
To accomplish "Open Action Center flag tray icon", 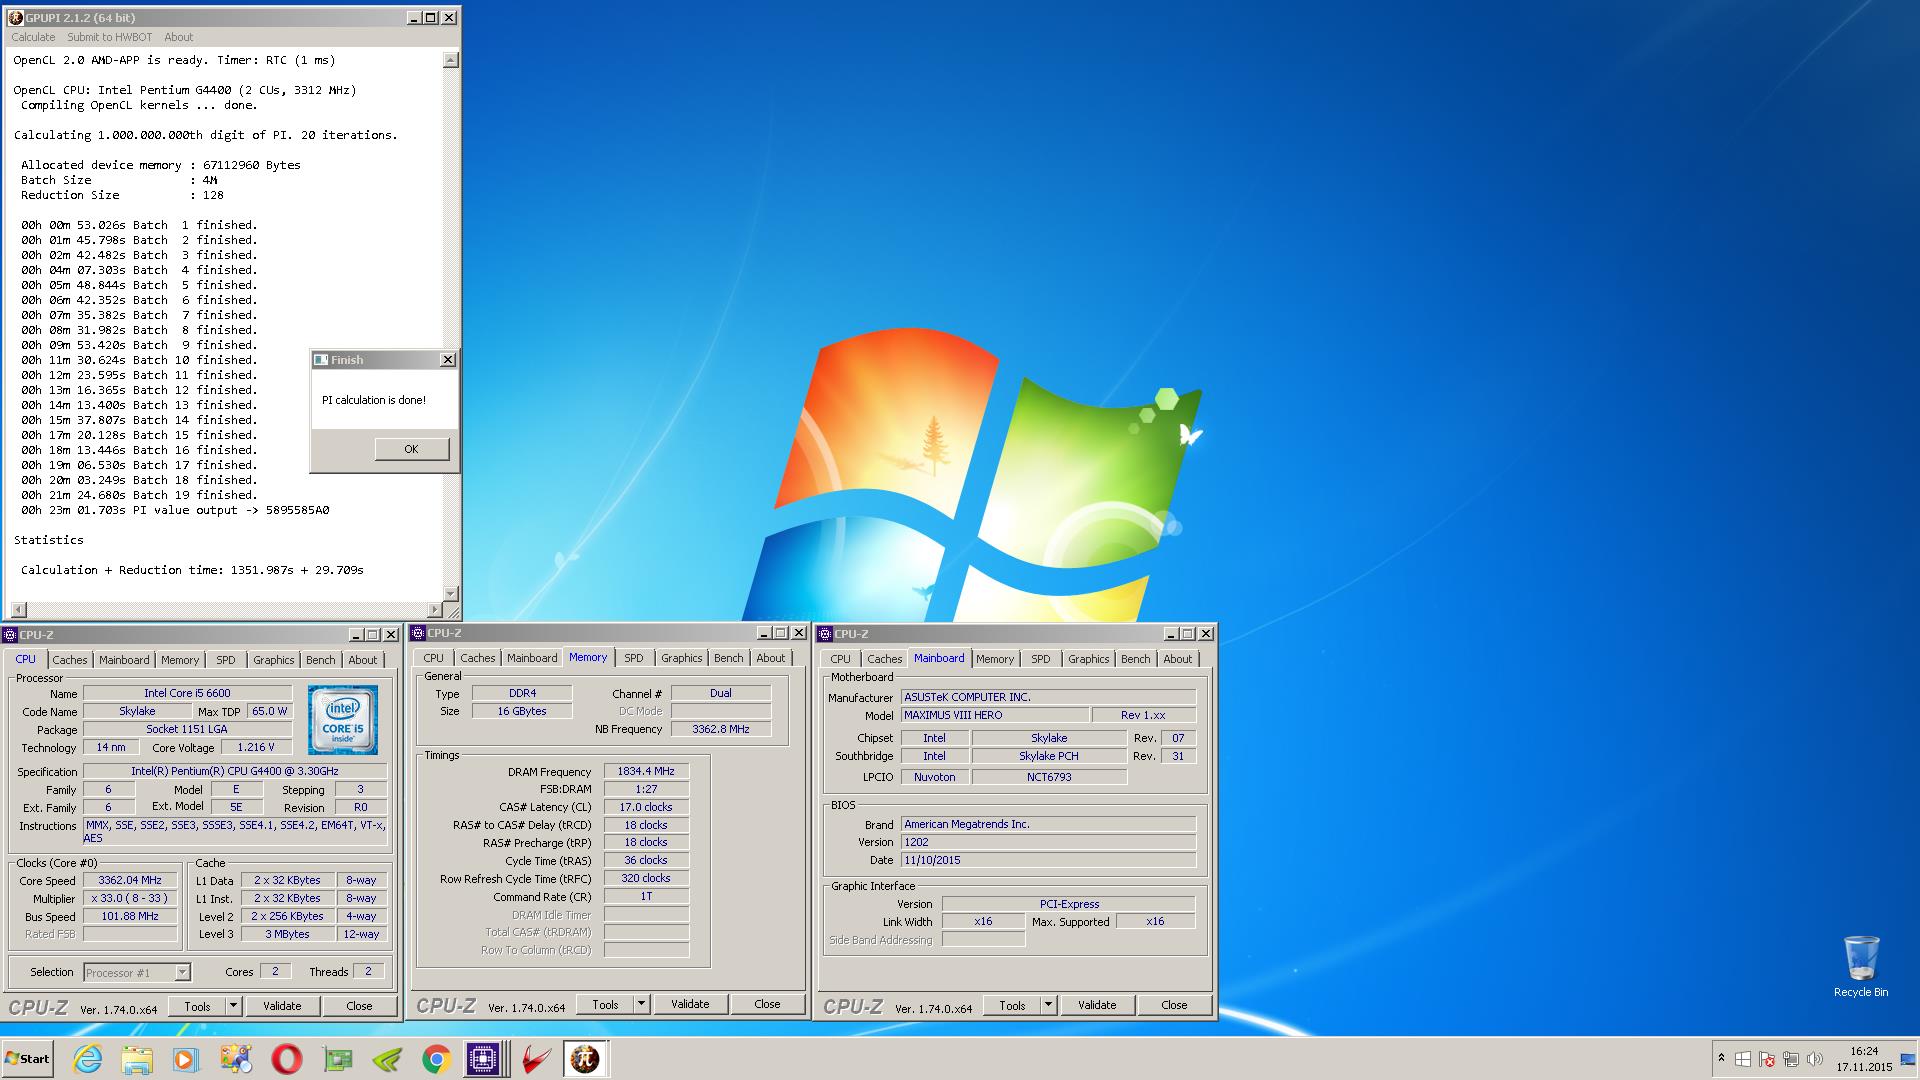I will pos(1767,1059).
